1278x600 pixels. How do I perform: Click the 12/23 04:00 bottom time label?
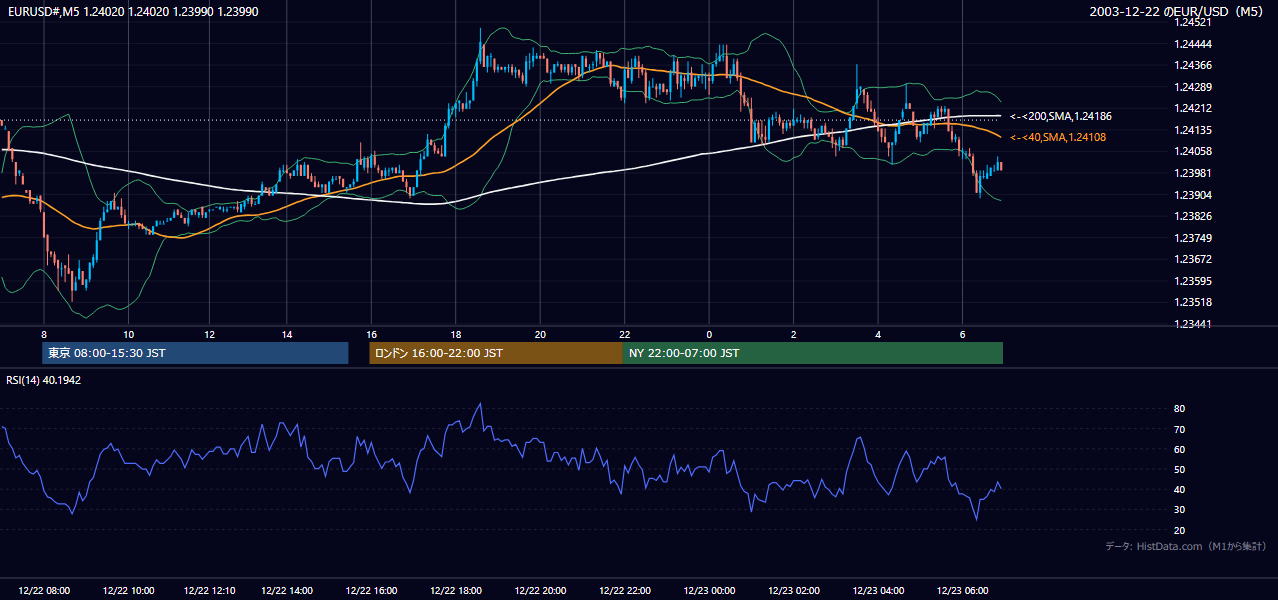[878, 591]
